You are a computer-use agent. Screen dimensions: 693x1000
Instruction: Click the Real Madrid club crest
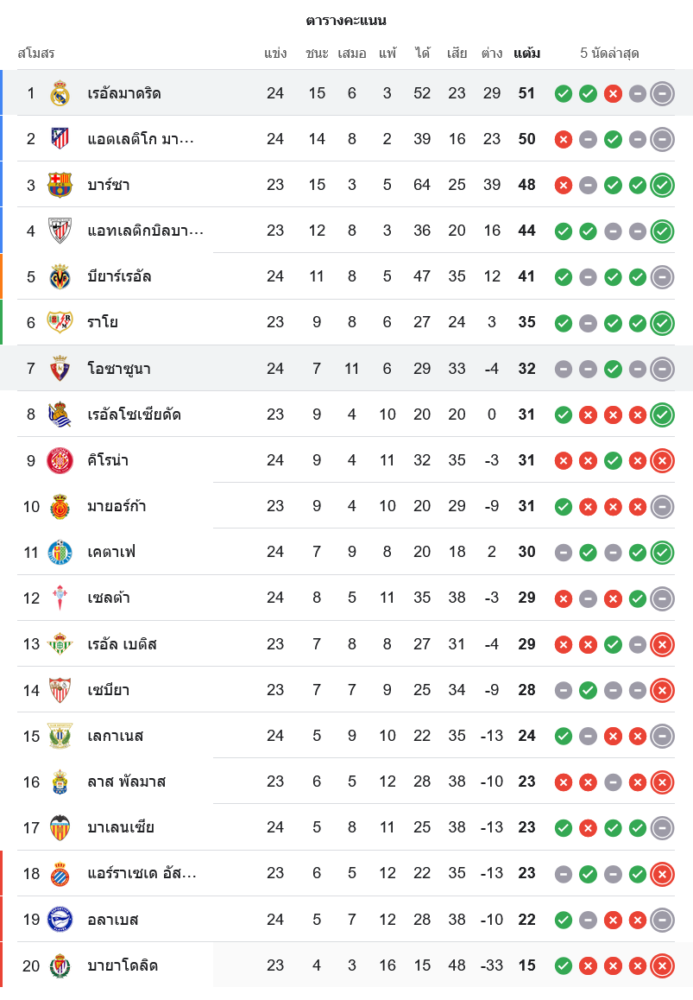pyautogui.click(x=60, y=93)
